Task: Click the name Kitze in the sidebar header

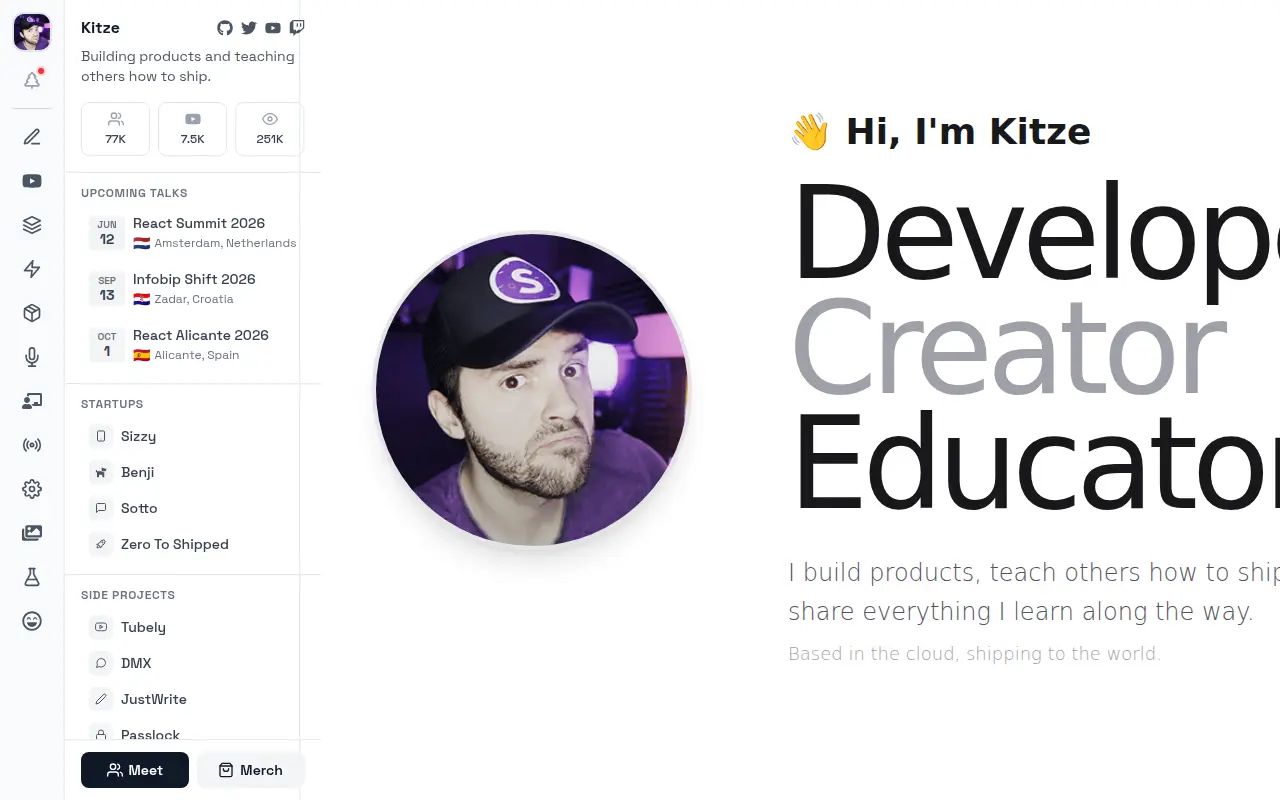Action: (x=100, y=28)
